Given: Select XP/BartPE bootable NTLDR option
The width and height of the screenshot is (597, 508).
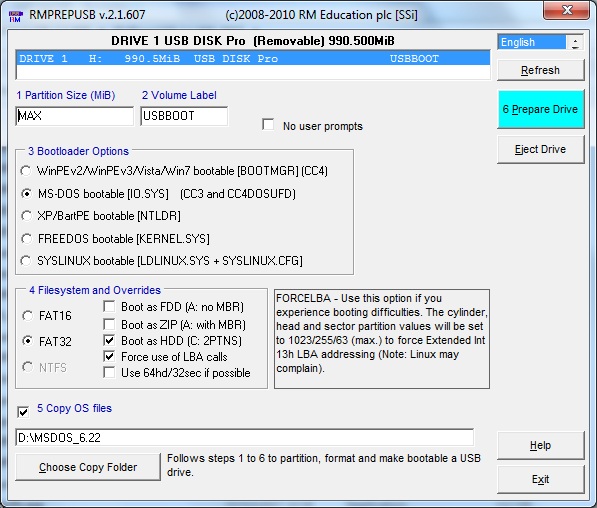Looking at the screenshot, I should point(26,216).
